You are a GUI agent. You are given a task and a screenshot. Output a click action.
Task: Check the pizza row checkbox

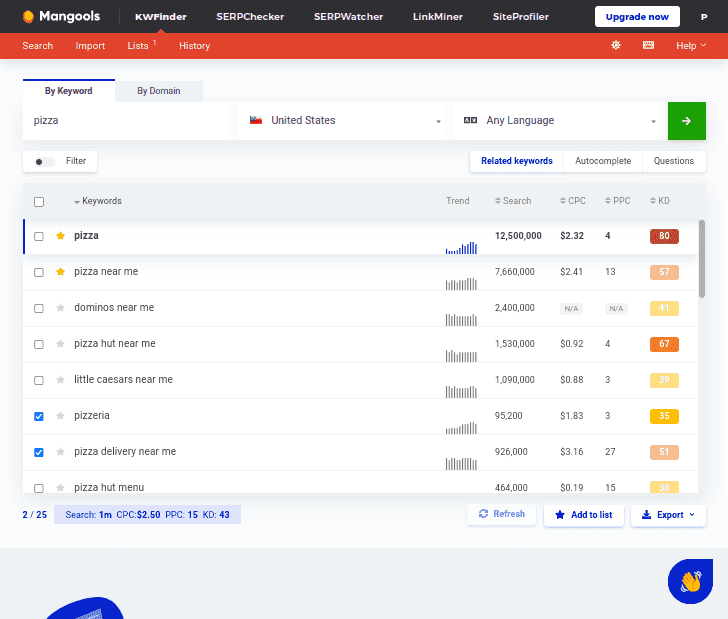[x=39, y=236]
